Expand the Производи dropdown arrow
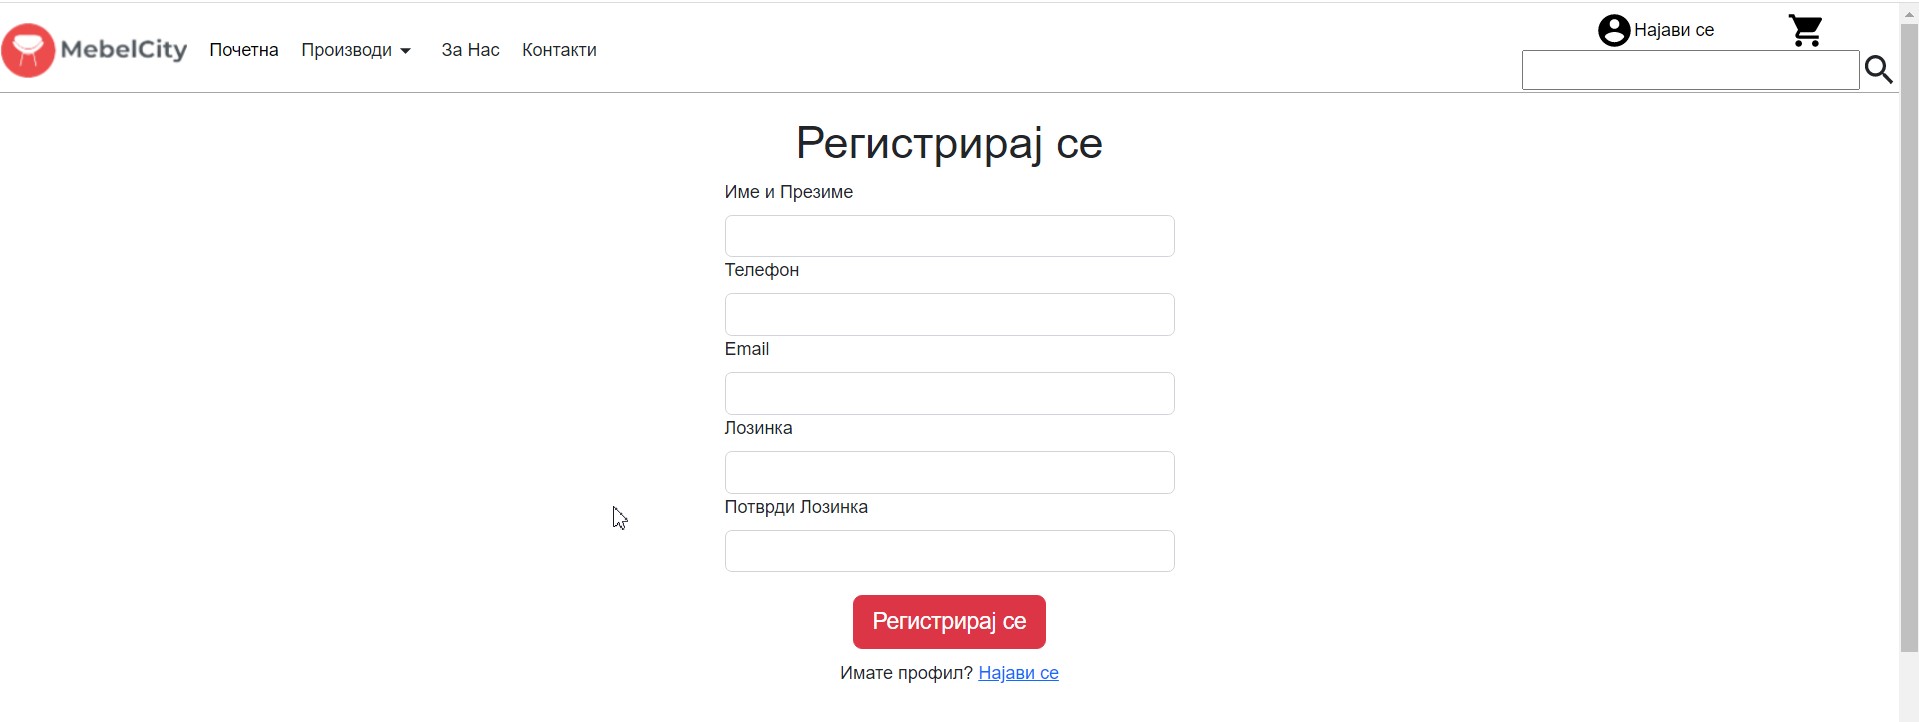Image resolution: width=1919 pixels, height=722 pixels. pos(405,51)
